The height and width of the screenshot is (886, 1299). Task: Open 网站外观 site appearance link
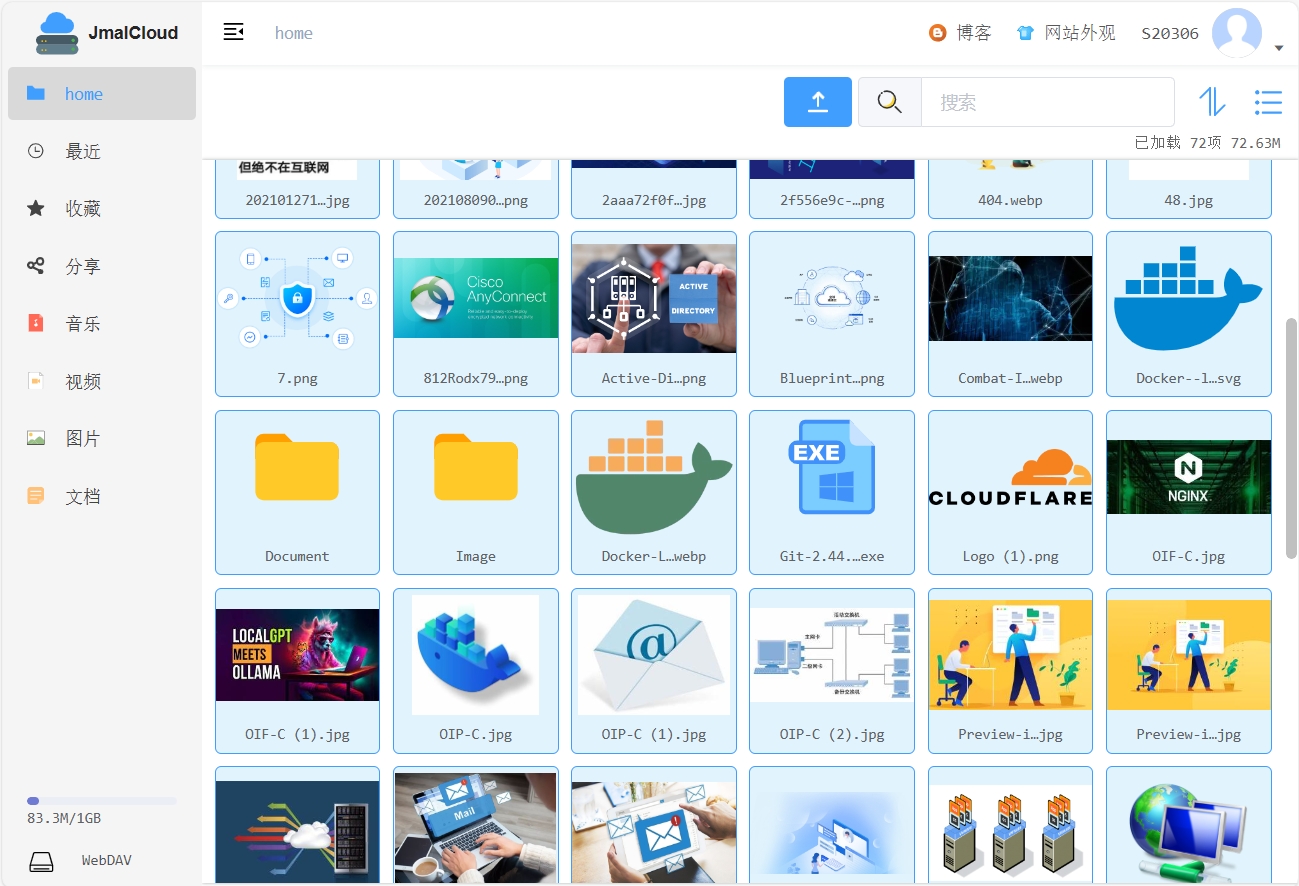point(1065,33)
